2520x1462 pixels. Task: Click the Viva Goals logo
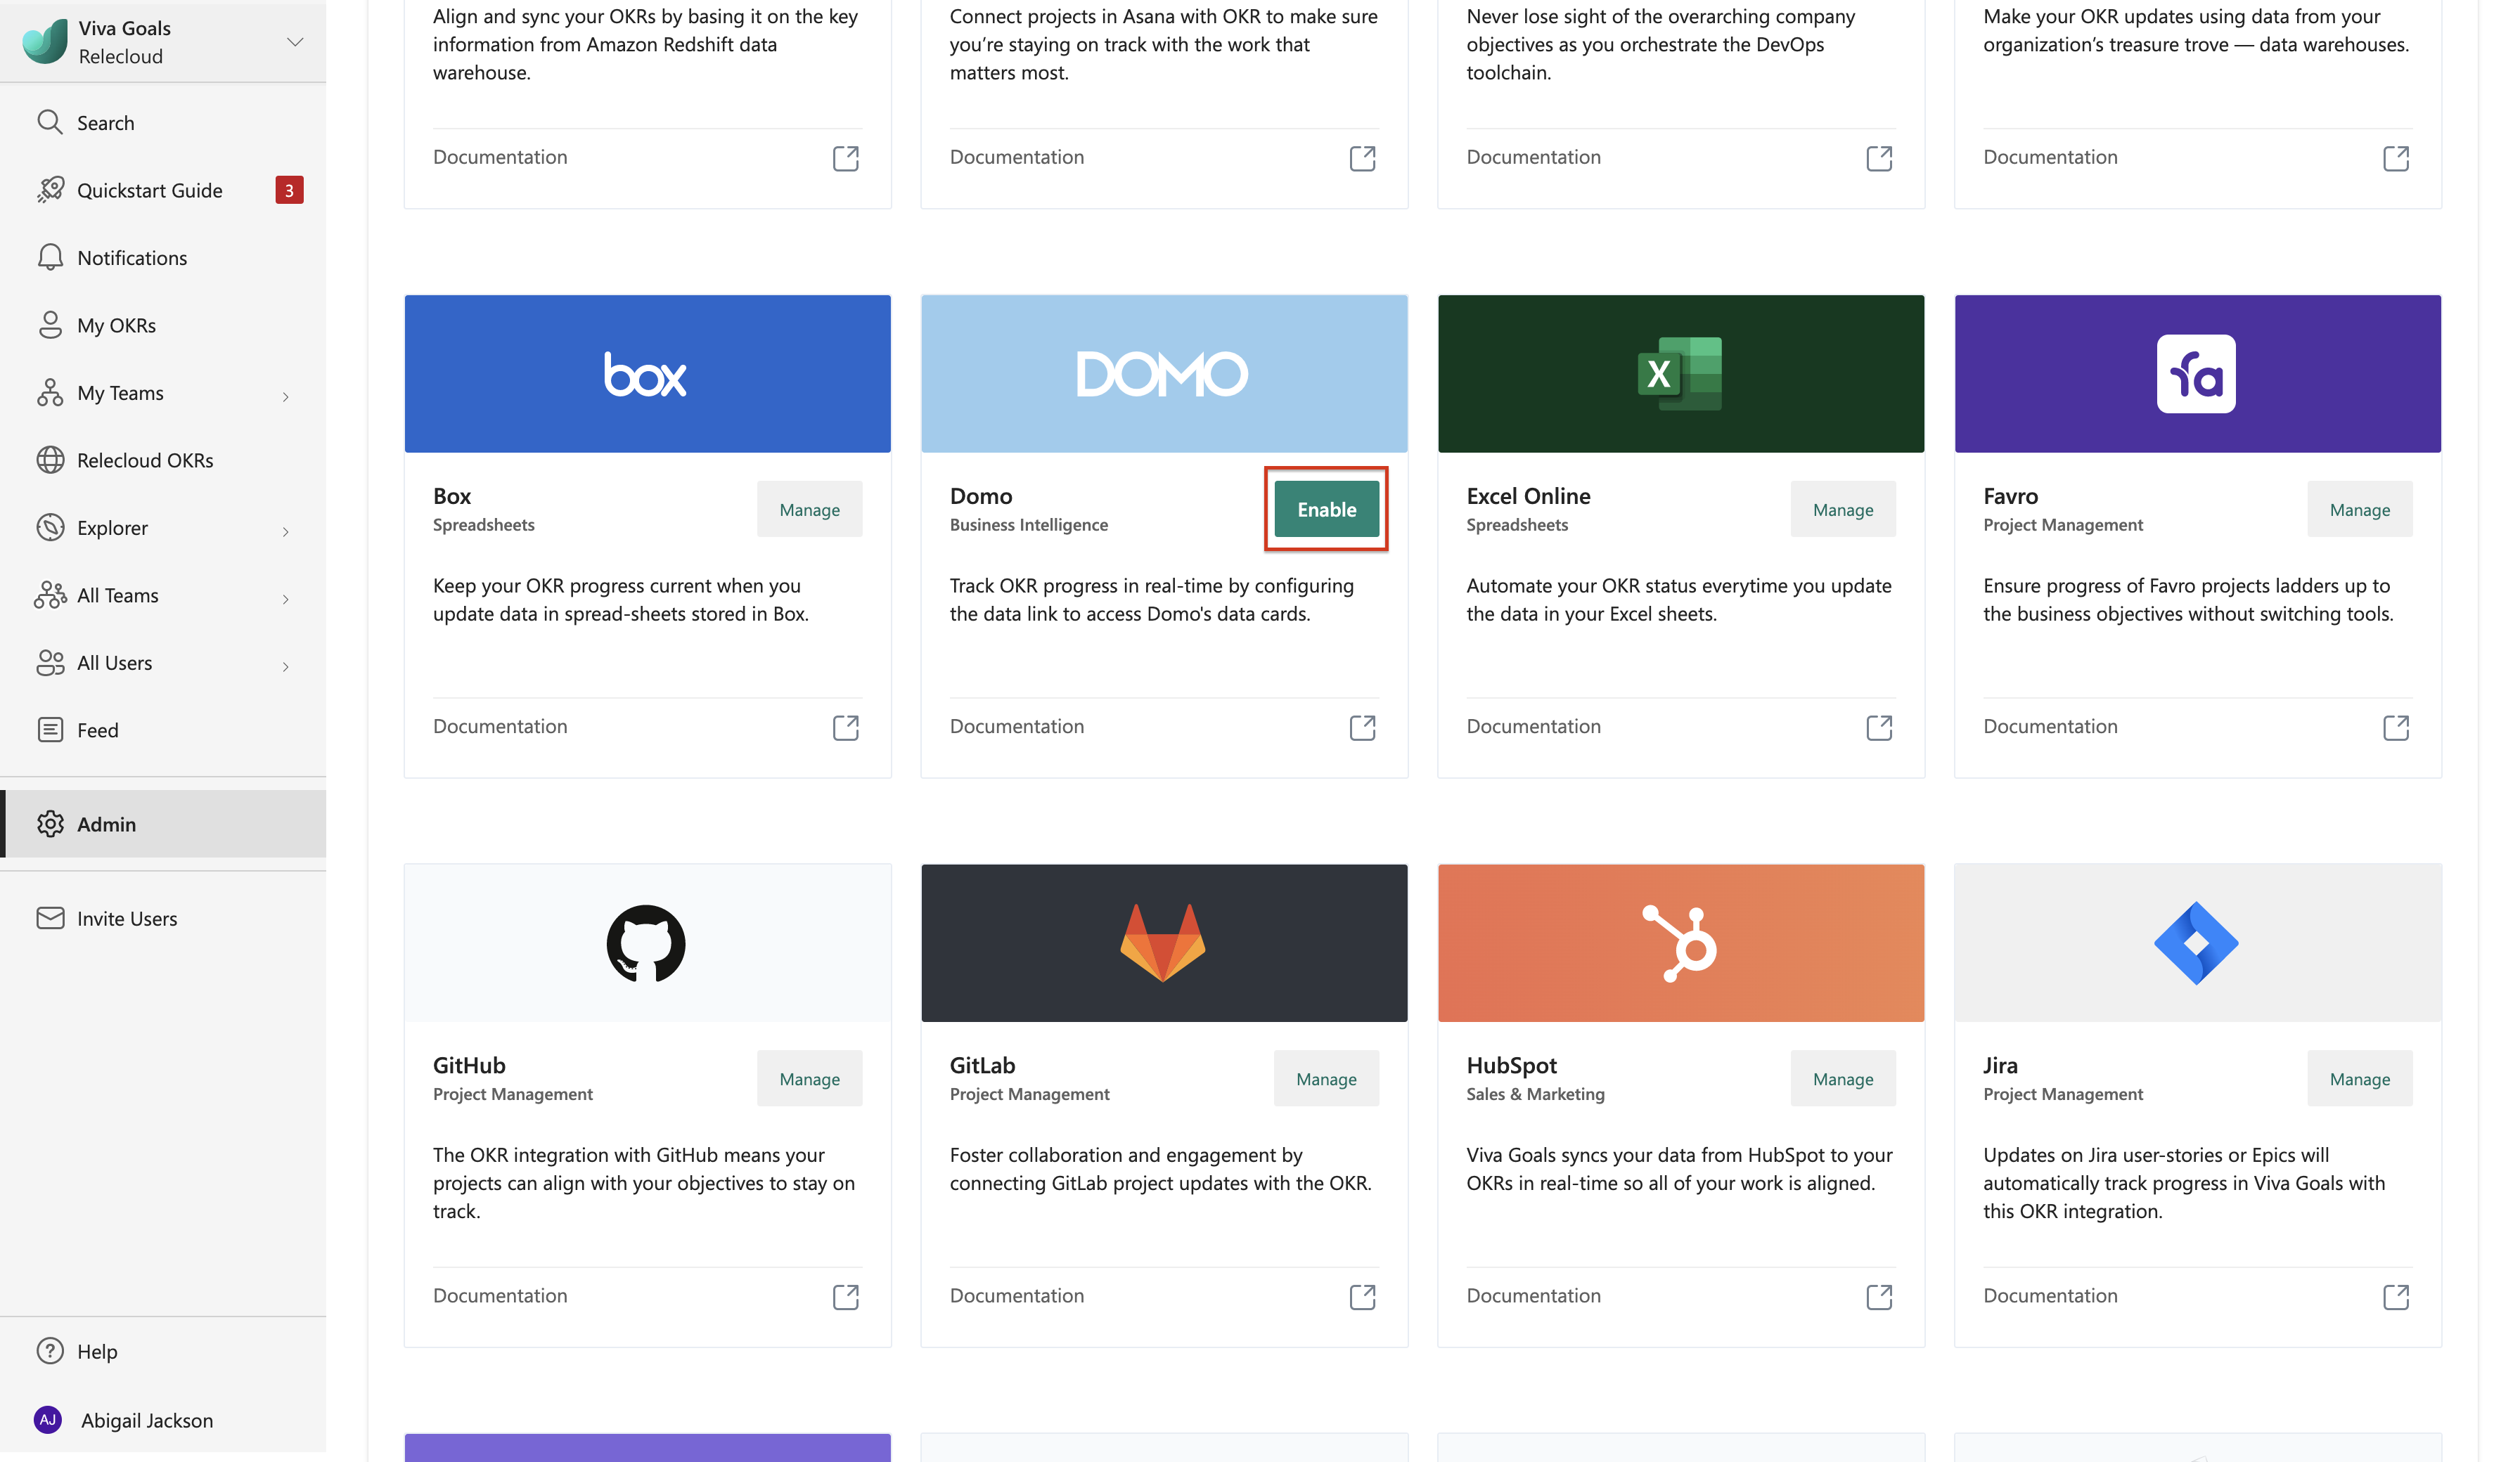coord(45,41)
